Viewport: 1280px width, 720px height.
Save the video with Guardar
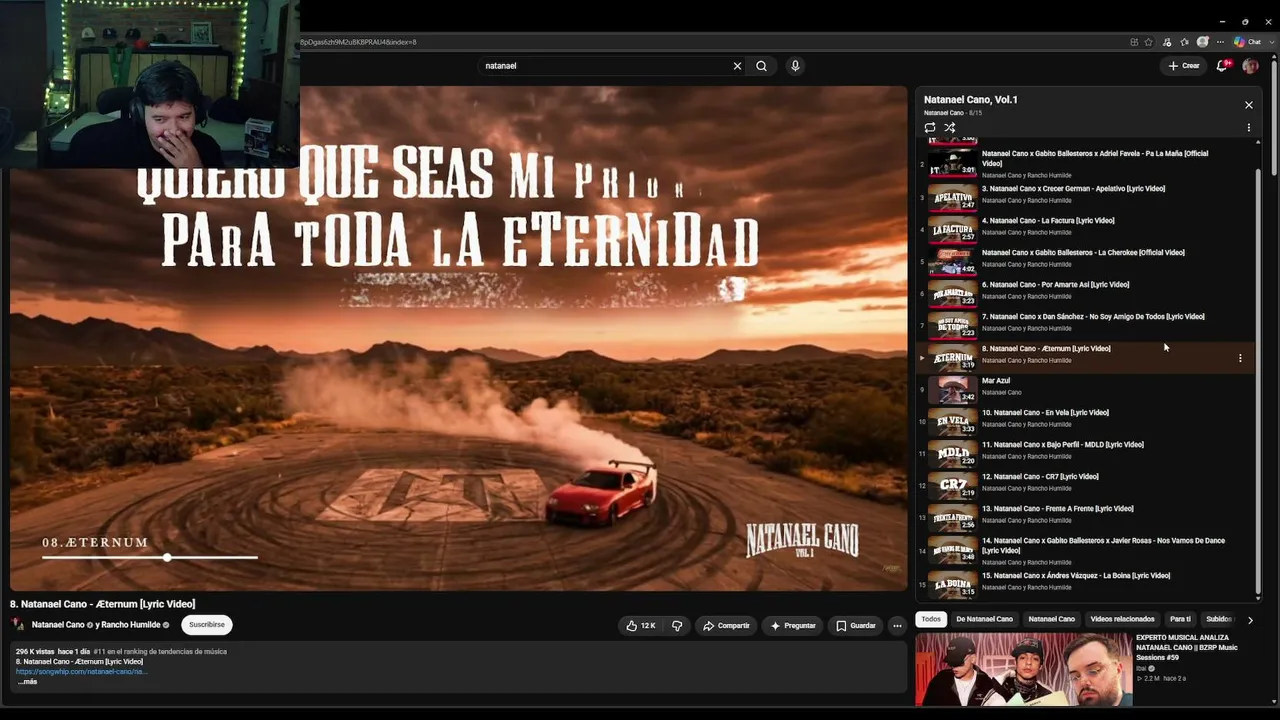pos(856,626)
